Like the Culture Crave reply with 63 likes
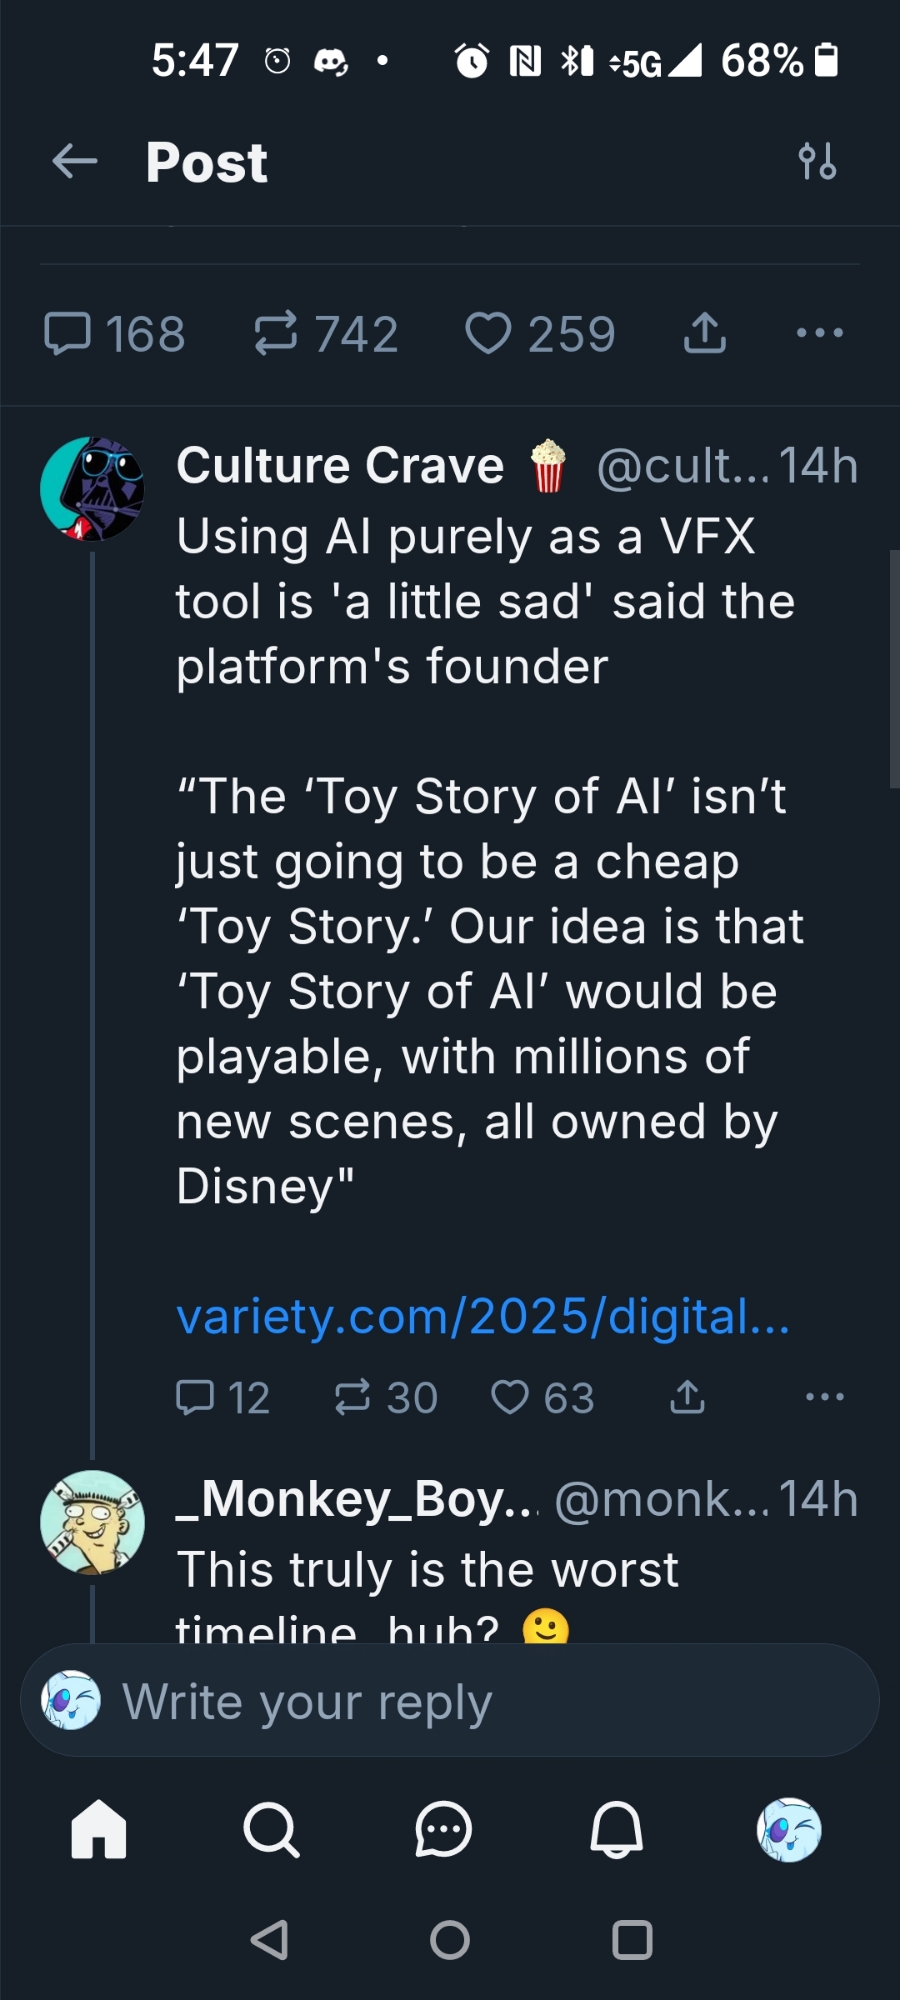 (x=510, y=1397)
